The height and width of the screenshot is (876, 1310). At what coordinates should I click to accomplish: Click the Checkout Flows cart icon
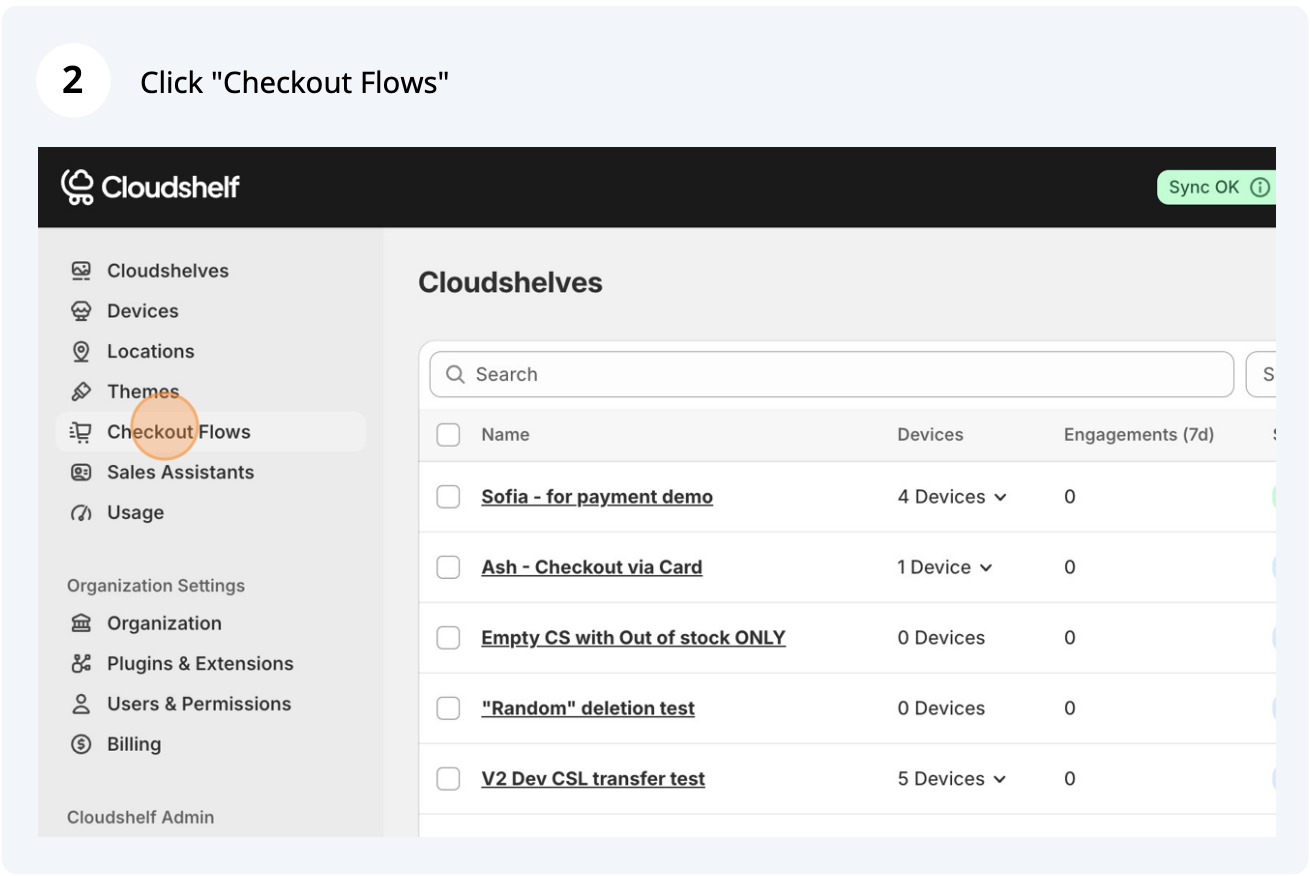click(x=81, y=432)
